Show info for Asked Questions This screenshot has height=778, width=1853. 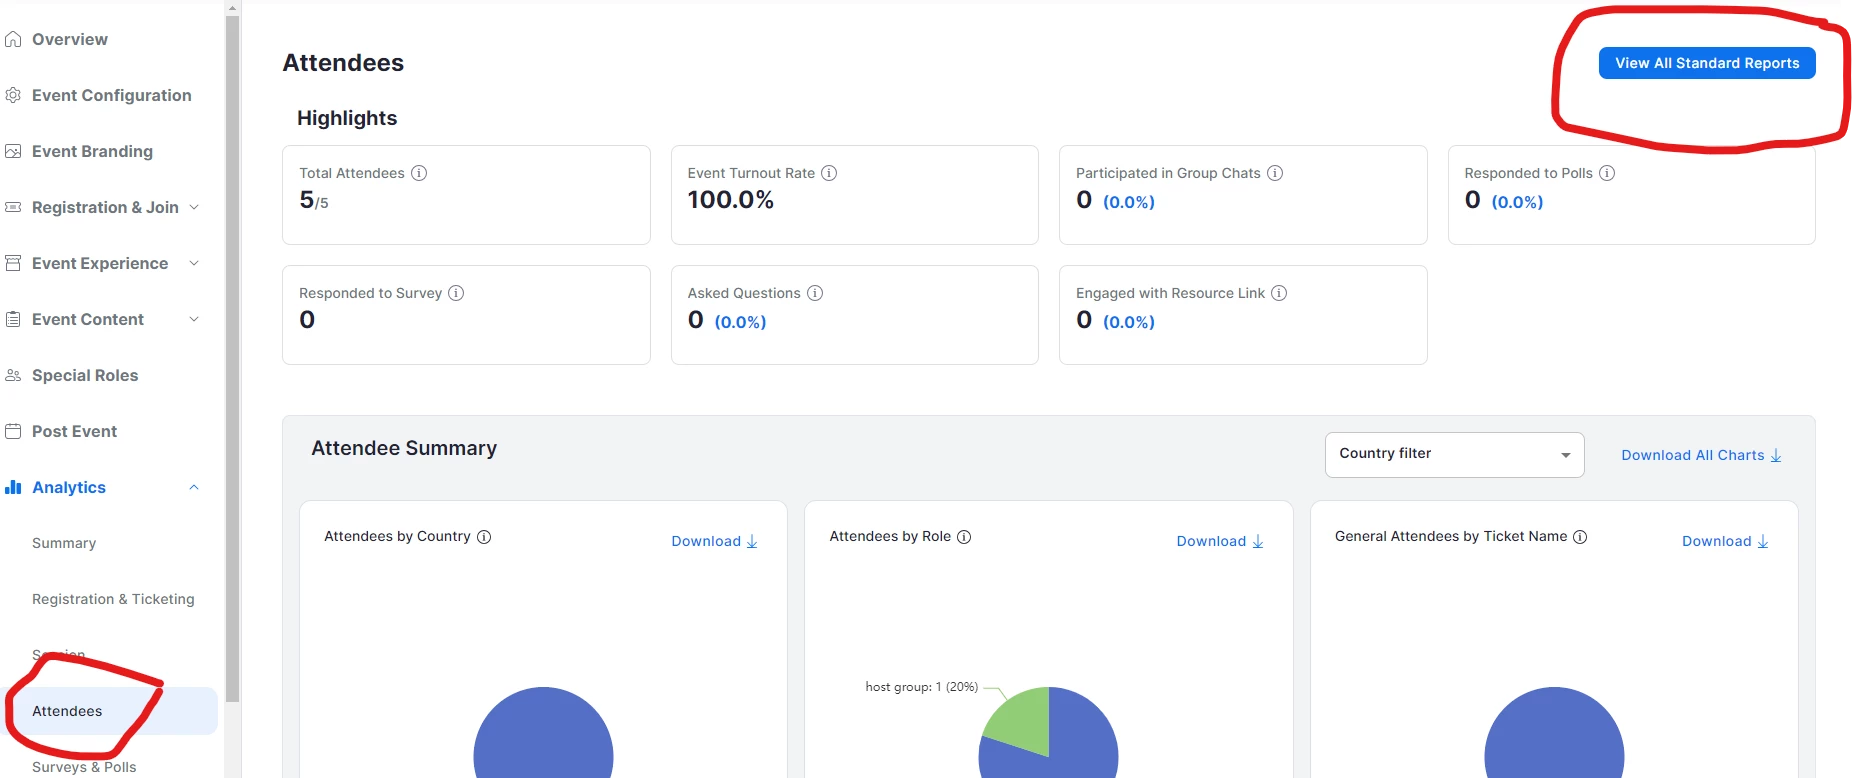(815, 293)
